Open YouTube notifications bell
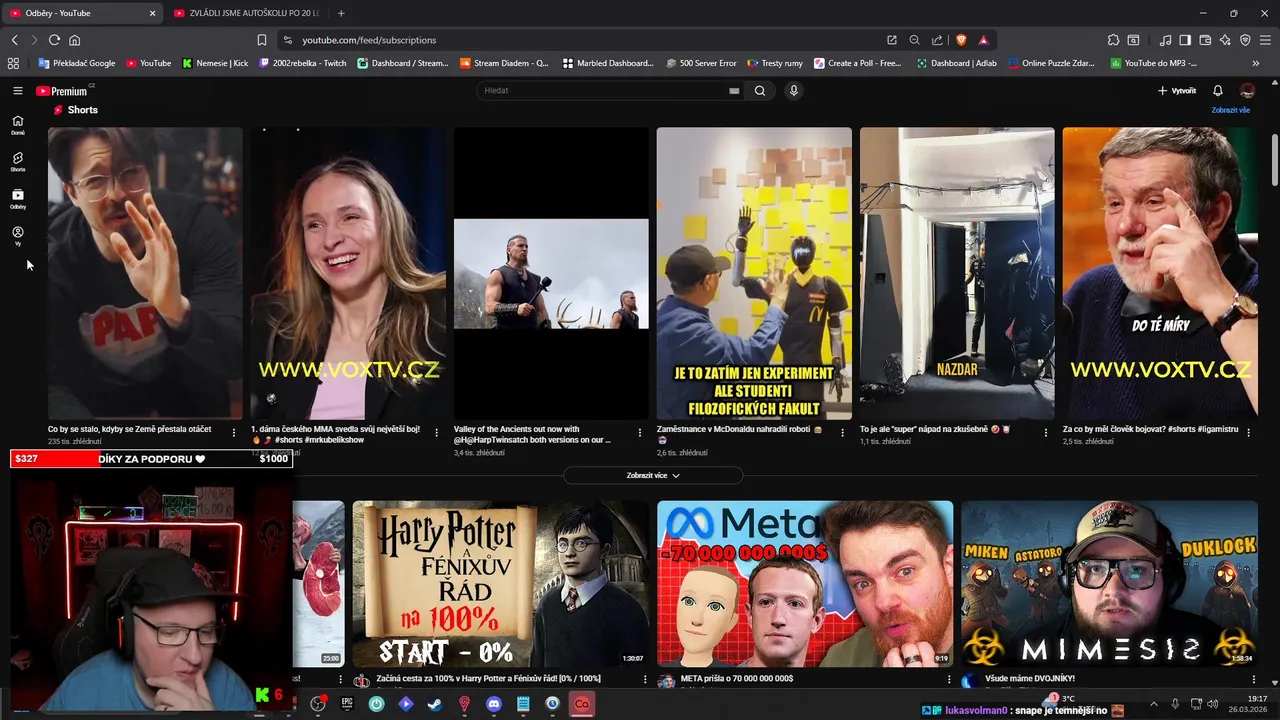 1217,91
